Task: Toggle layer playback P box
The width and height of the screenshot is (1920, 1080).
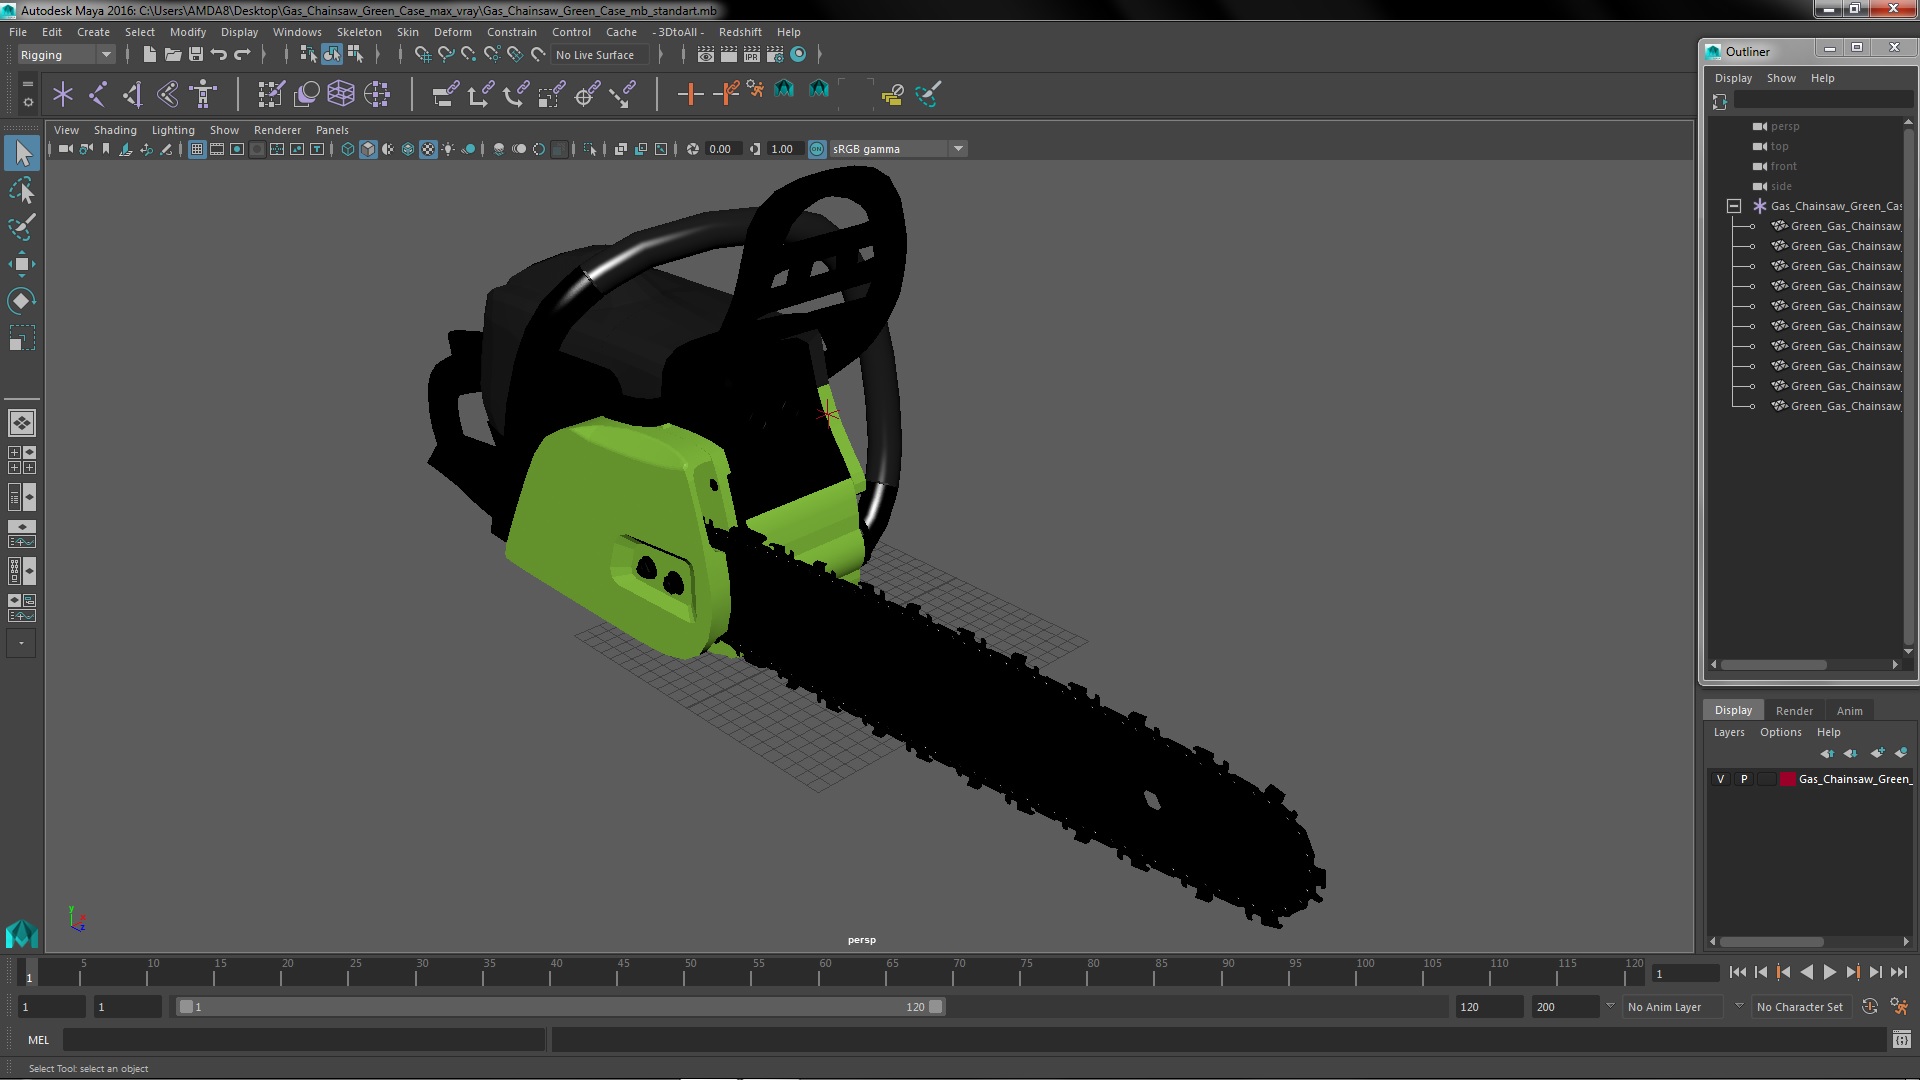Action: (x=1744, y=779)
